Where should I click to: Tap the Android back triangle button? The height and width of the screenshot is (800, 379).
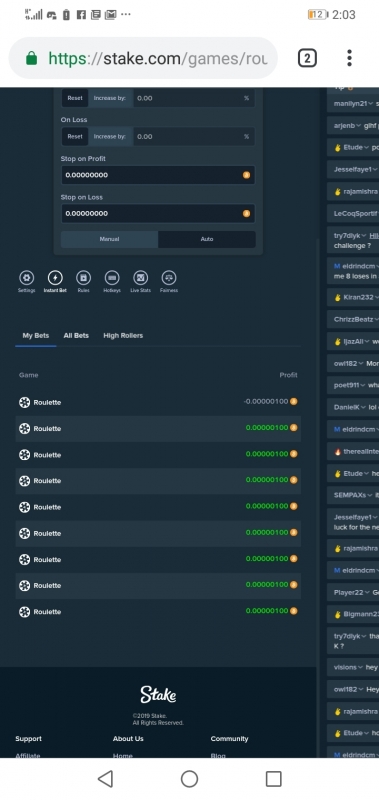105,779
